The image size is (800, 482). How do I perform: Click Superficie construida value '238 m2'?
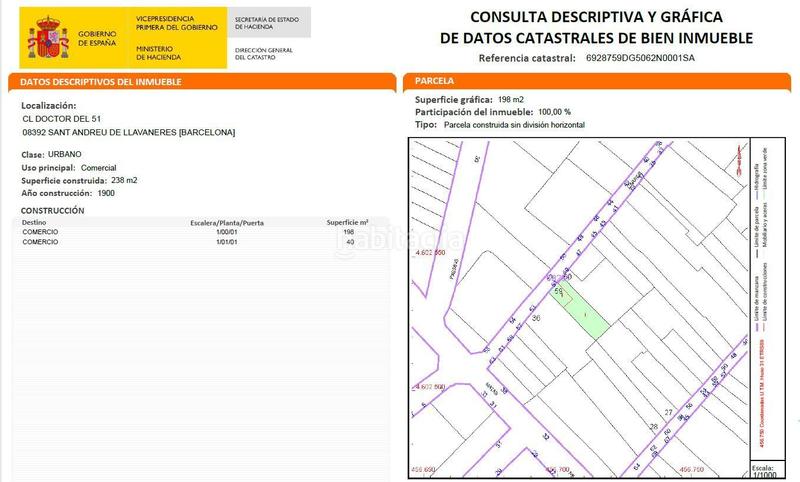124,180
